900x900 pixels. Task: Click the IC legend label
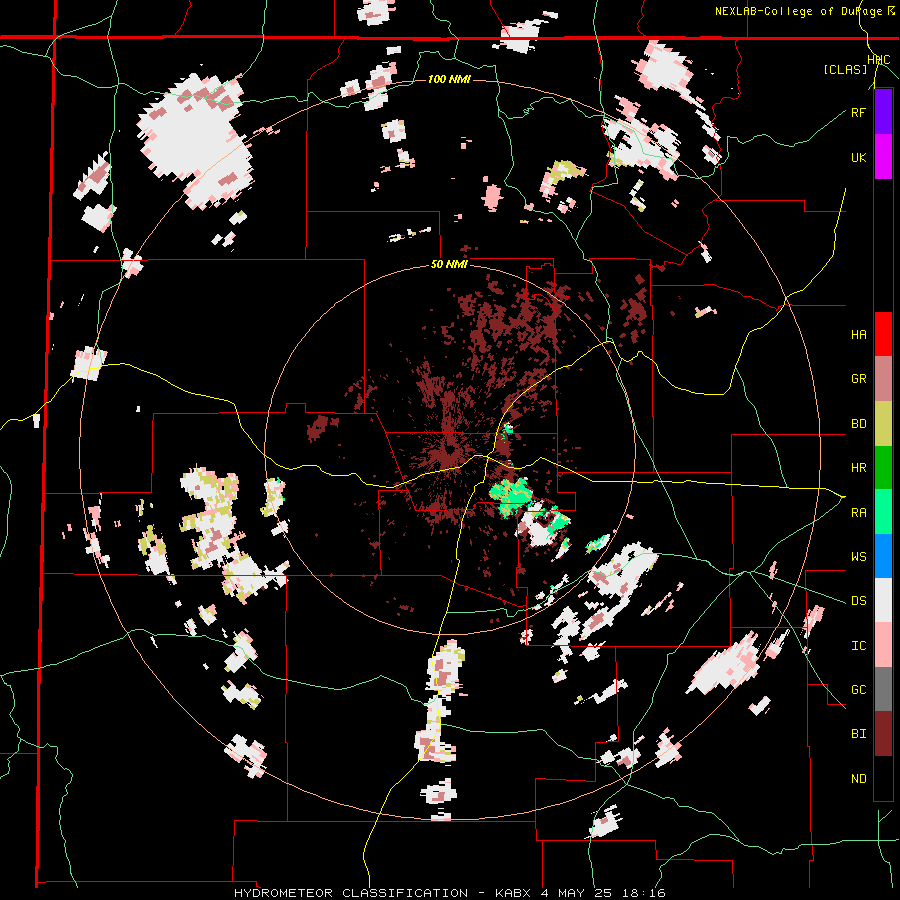(x=858, y=646)
